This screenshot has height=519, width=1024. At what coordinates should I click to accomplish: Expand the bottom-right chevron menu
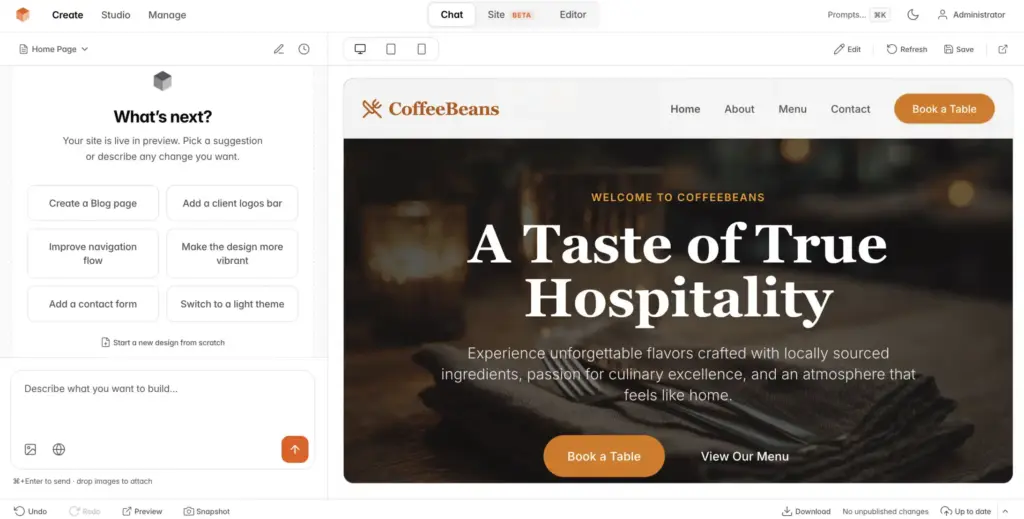coord(1005,511)
